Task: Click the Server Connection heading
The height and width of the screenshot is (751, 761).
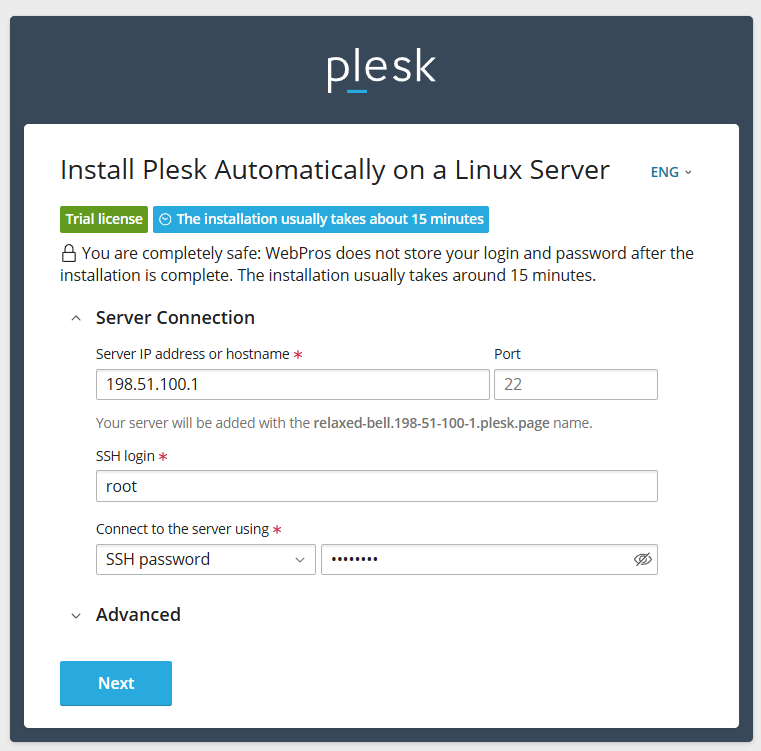Action: (175, 318)
